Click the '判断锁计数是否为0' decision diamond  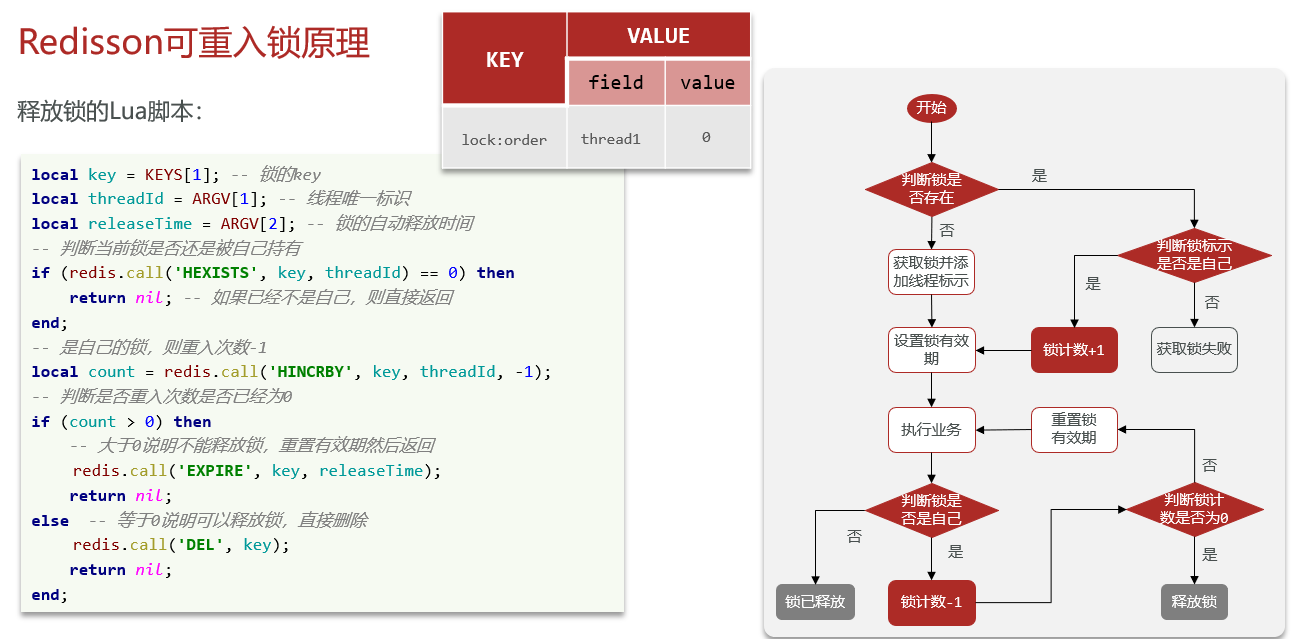coord(1194,509)
